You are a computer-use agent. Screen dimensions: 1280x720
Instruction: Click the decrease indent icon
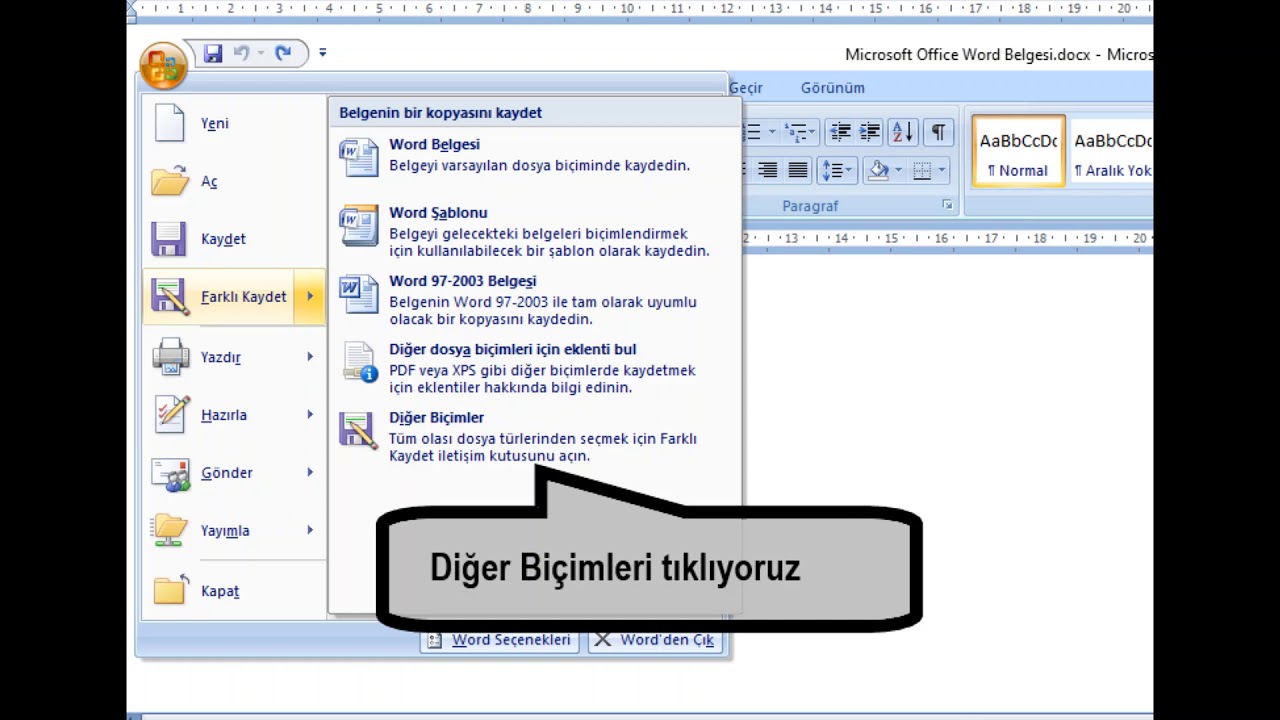841,132
